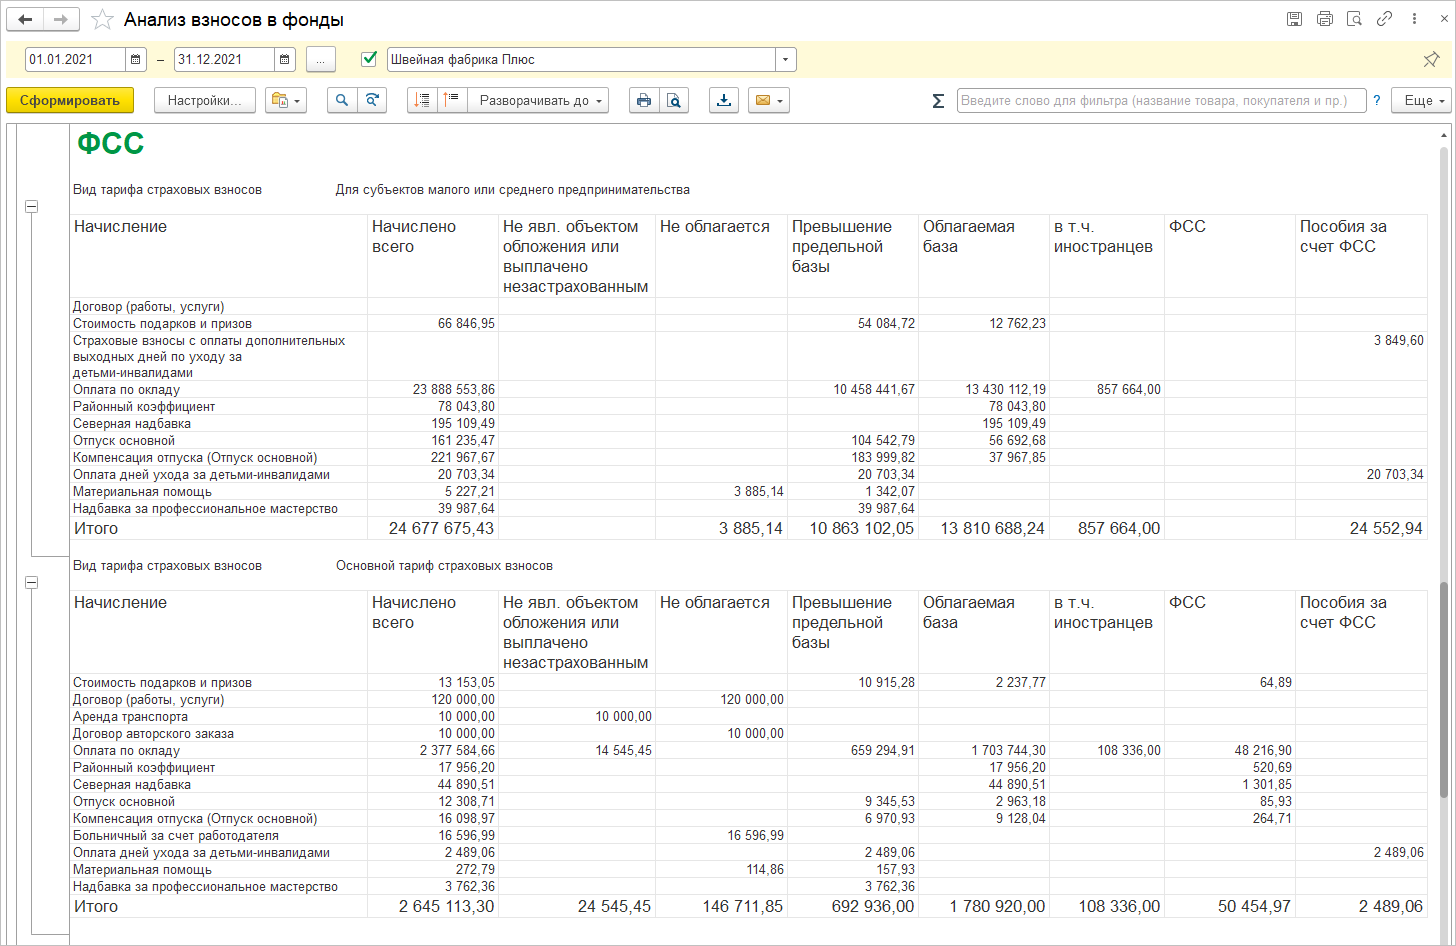Click the find magnifier icon in toolbar
This screenshot has height=946, width=1456.
pos(342,100)
